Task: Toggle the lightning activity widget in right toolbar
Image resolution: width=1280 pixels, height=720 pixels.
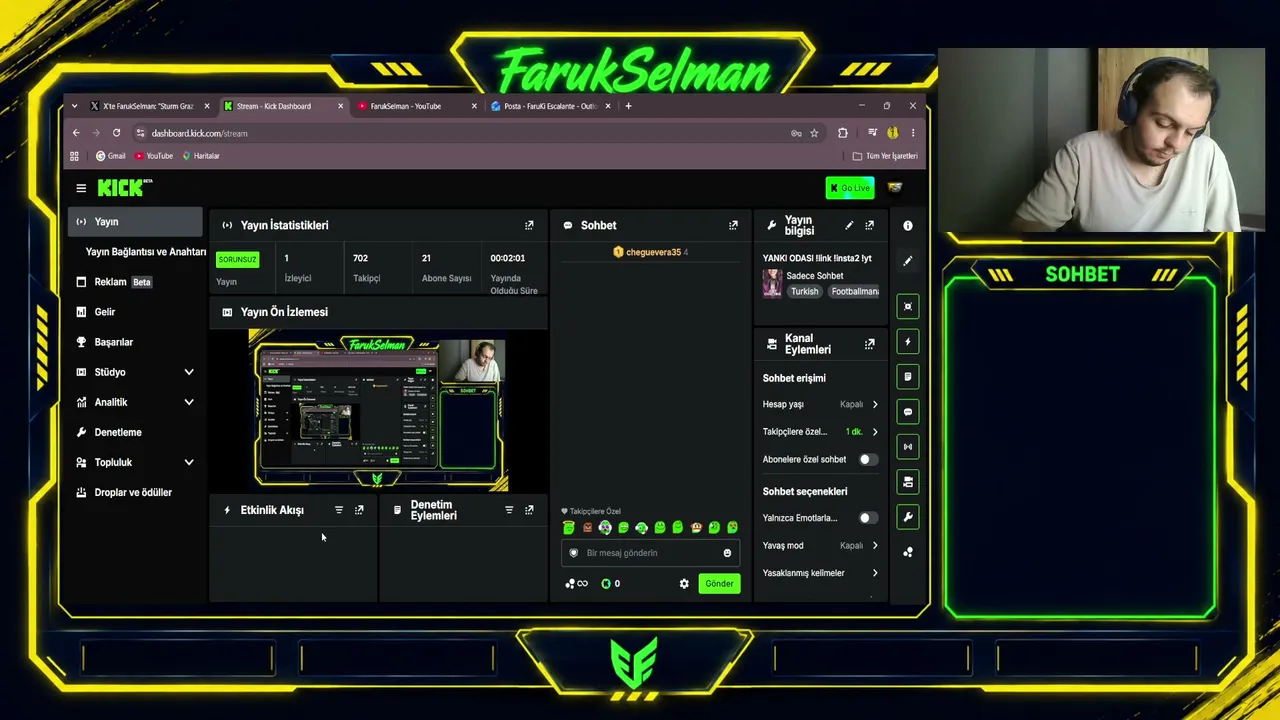Action: 908,342
